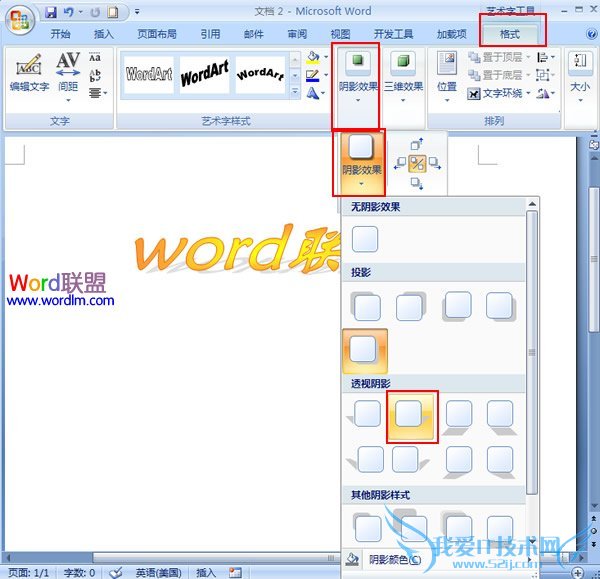Viewport: 600px width, 579px height.
Task: Click the WordArt text in the document
Action: pos(237,251)
